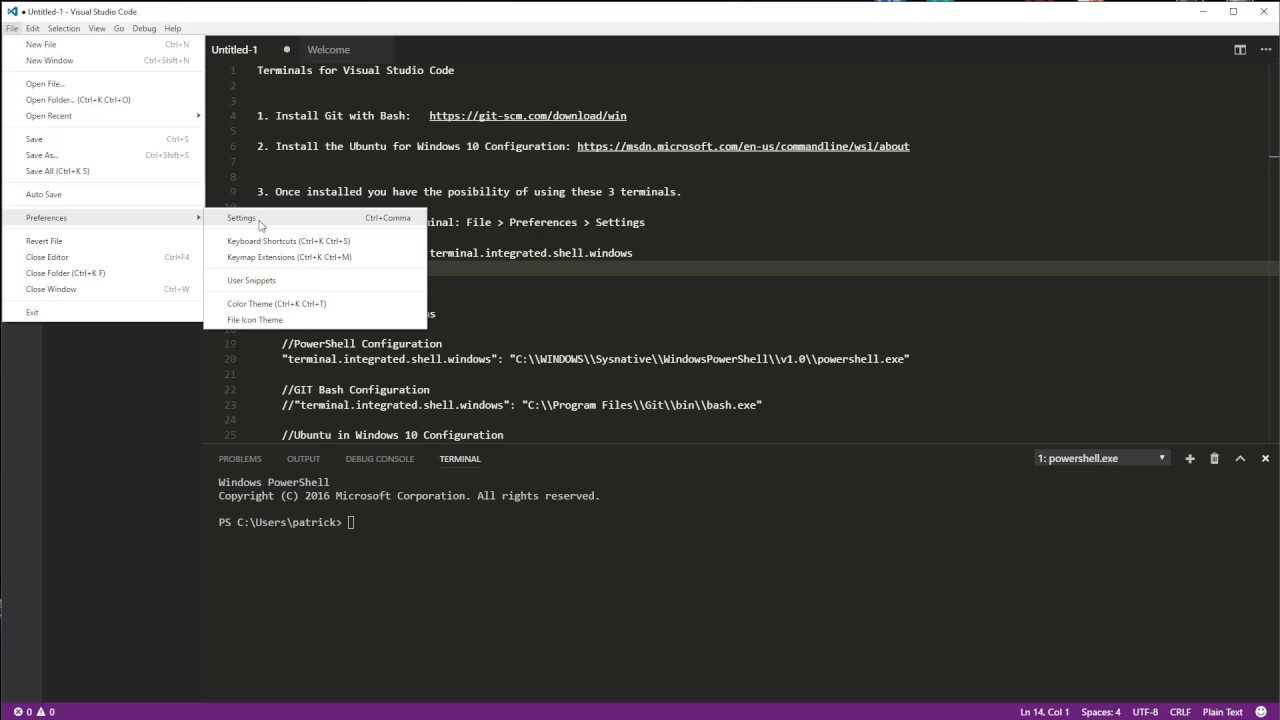Click the terminal prompt input line
The width and height of the screenshot is (1280, 720).
(286, 522)
